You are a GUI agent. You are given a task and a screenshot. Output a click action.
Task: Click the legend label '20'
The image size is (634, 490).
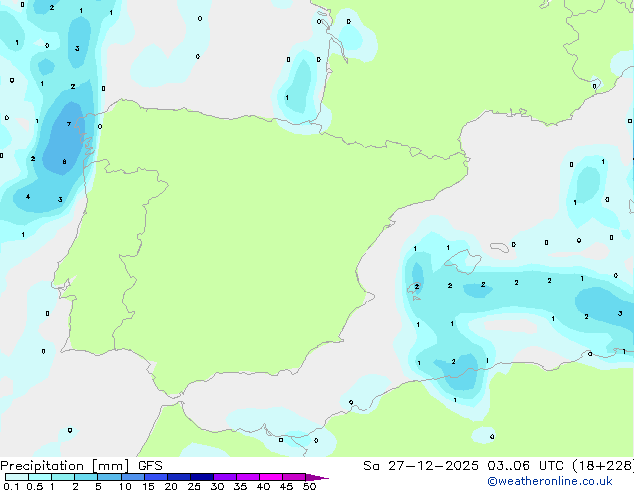tap(171, 486)
